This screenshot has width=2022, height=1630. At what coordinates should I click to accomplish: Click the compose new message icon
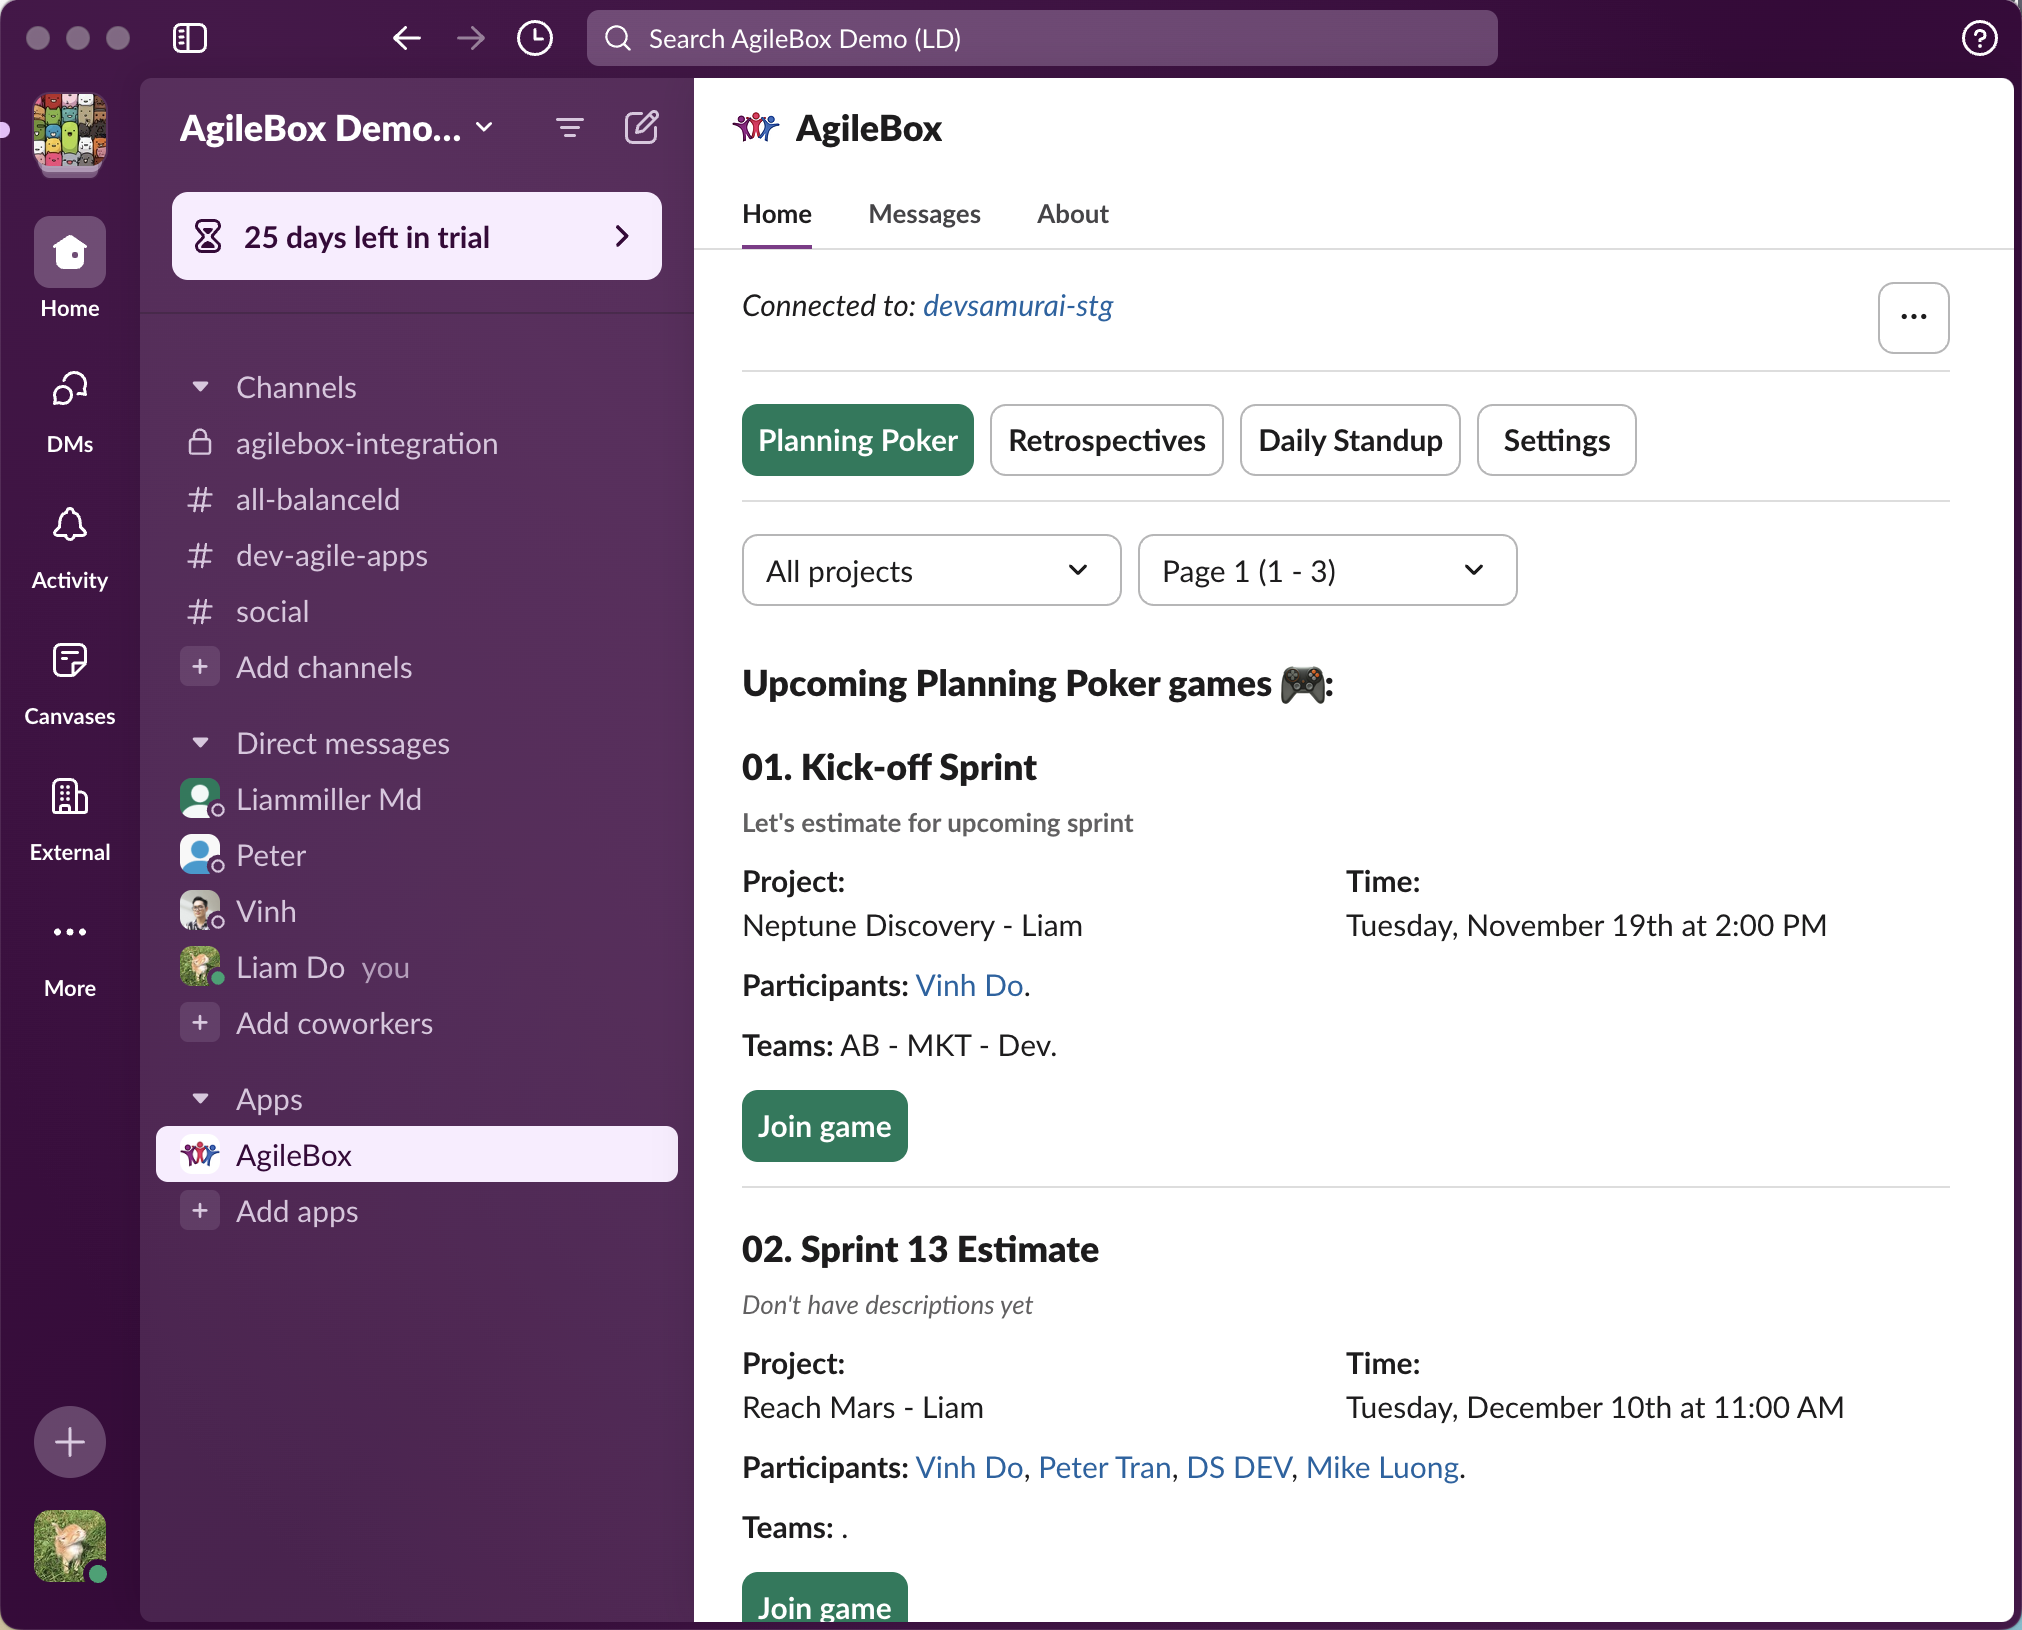pos(641,128)
